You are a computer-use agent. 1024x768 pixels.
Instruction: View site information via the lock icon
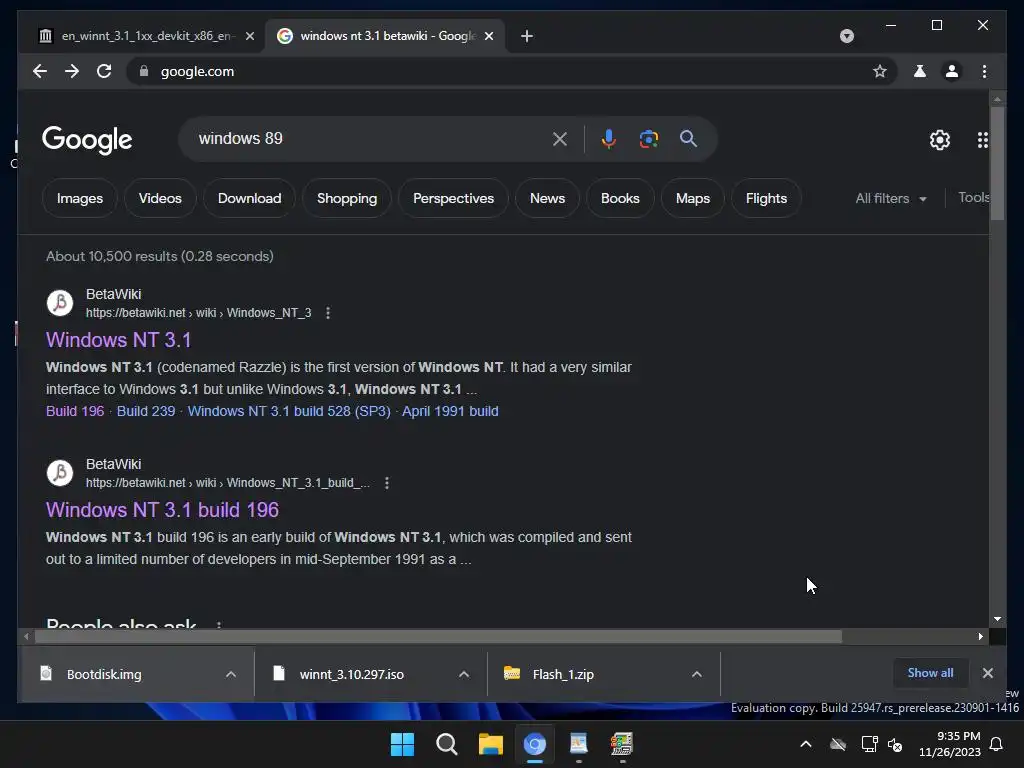[x=144, y=71]
